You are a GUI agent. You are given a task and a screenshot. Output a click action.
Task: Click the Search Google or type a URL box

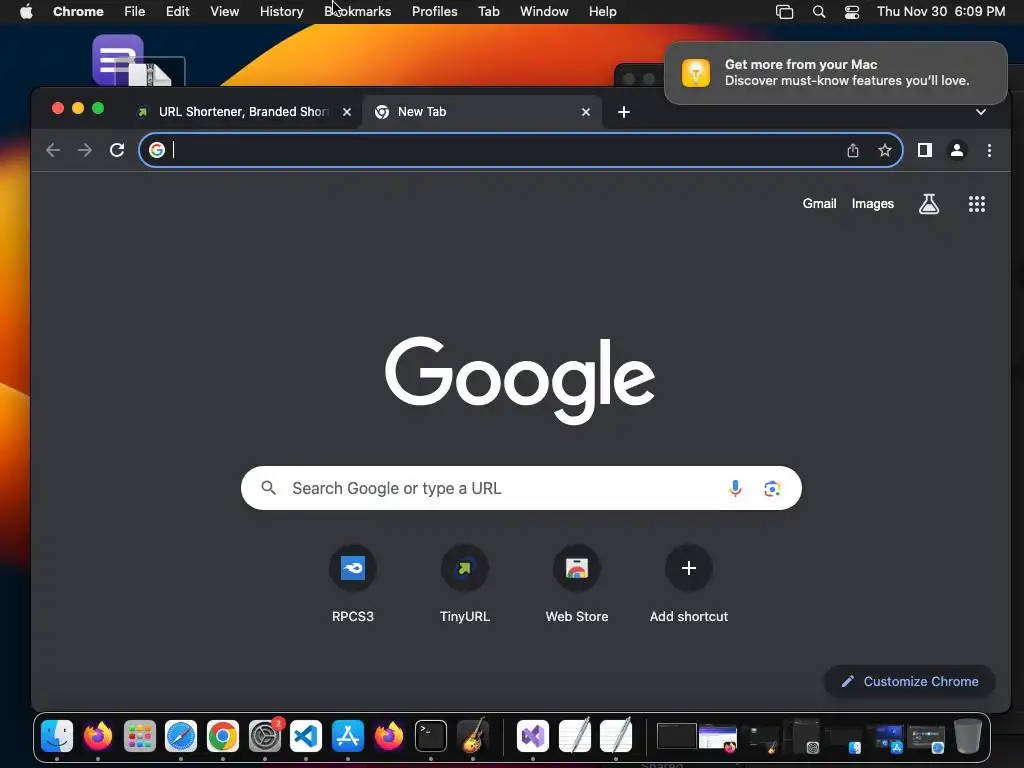tap(521, 488)
